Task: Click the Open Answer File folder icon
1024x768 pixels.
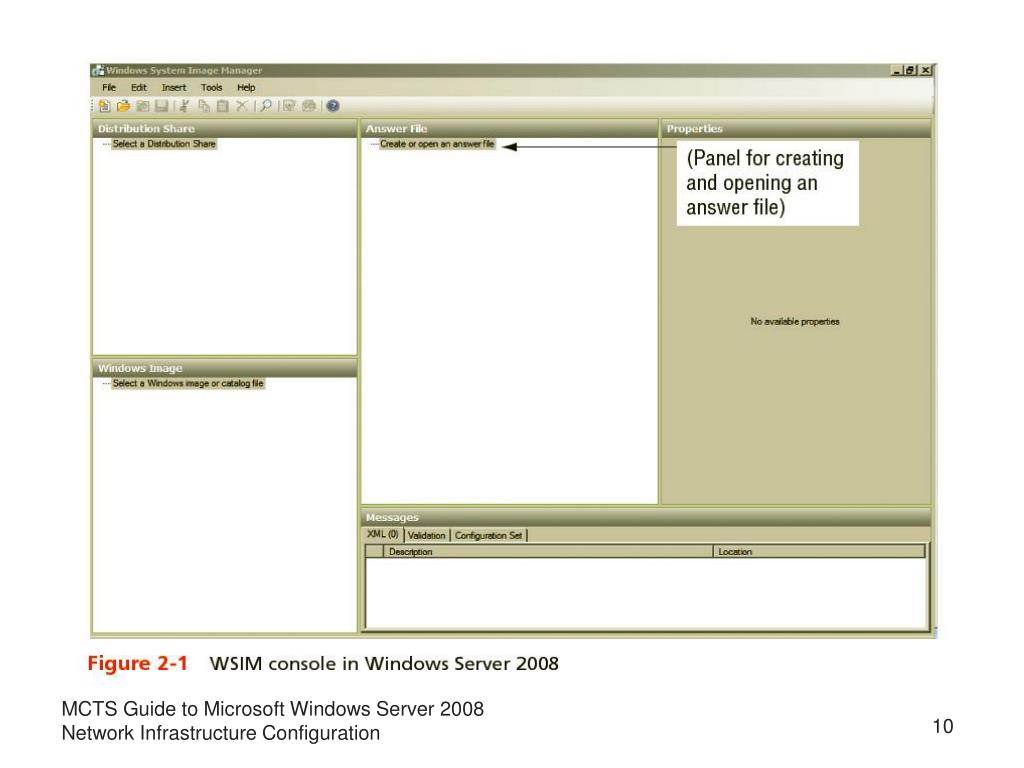Action: pyautogui.click(x=123, y=106)
